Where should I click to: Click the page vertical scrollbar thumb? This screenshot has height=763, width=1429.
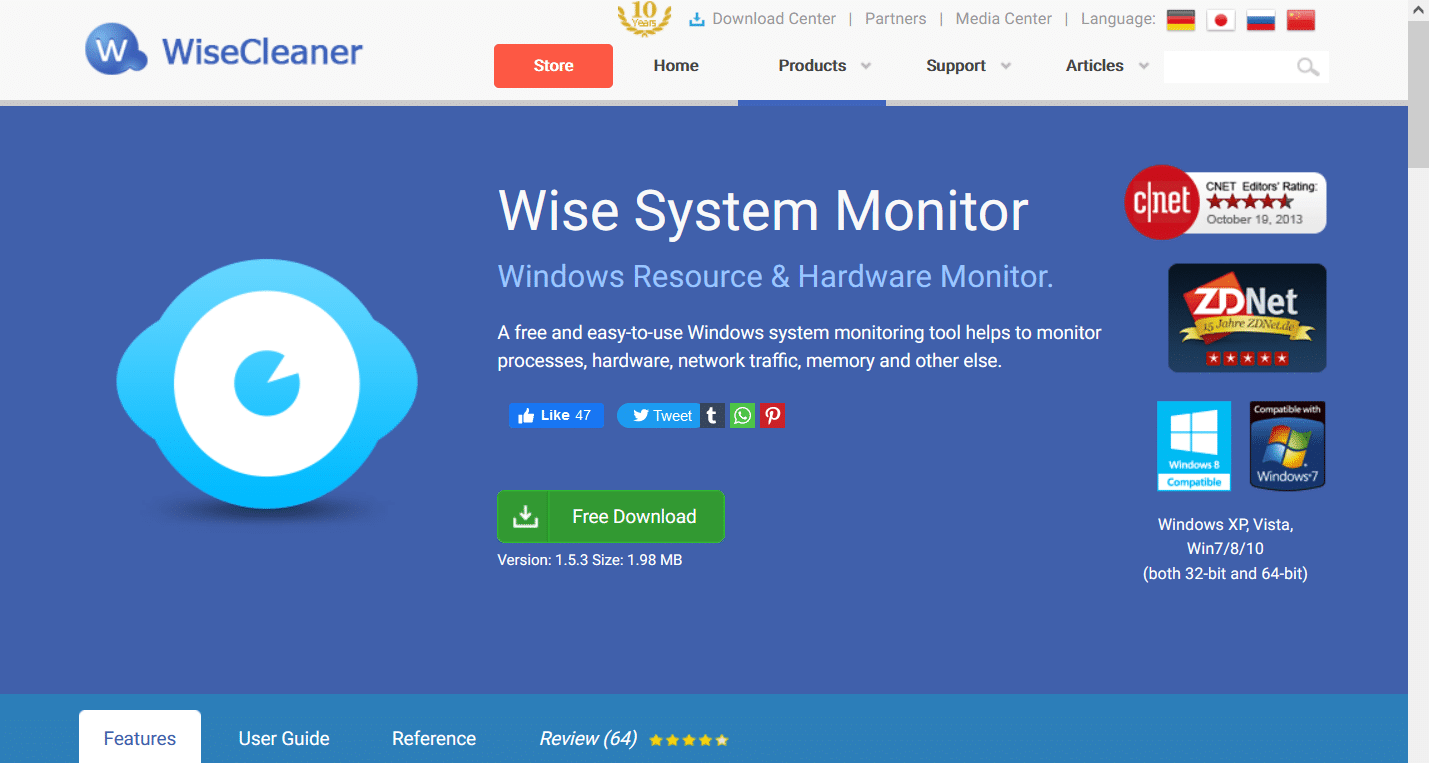(1419, 95)
